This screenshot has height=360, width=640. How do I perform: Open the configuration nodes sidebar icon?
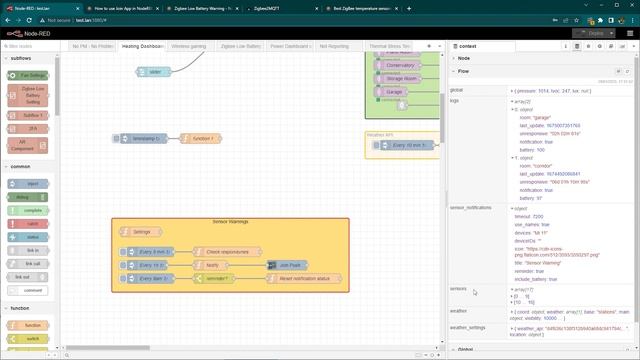coord(600,46)
